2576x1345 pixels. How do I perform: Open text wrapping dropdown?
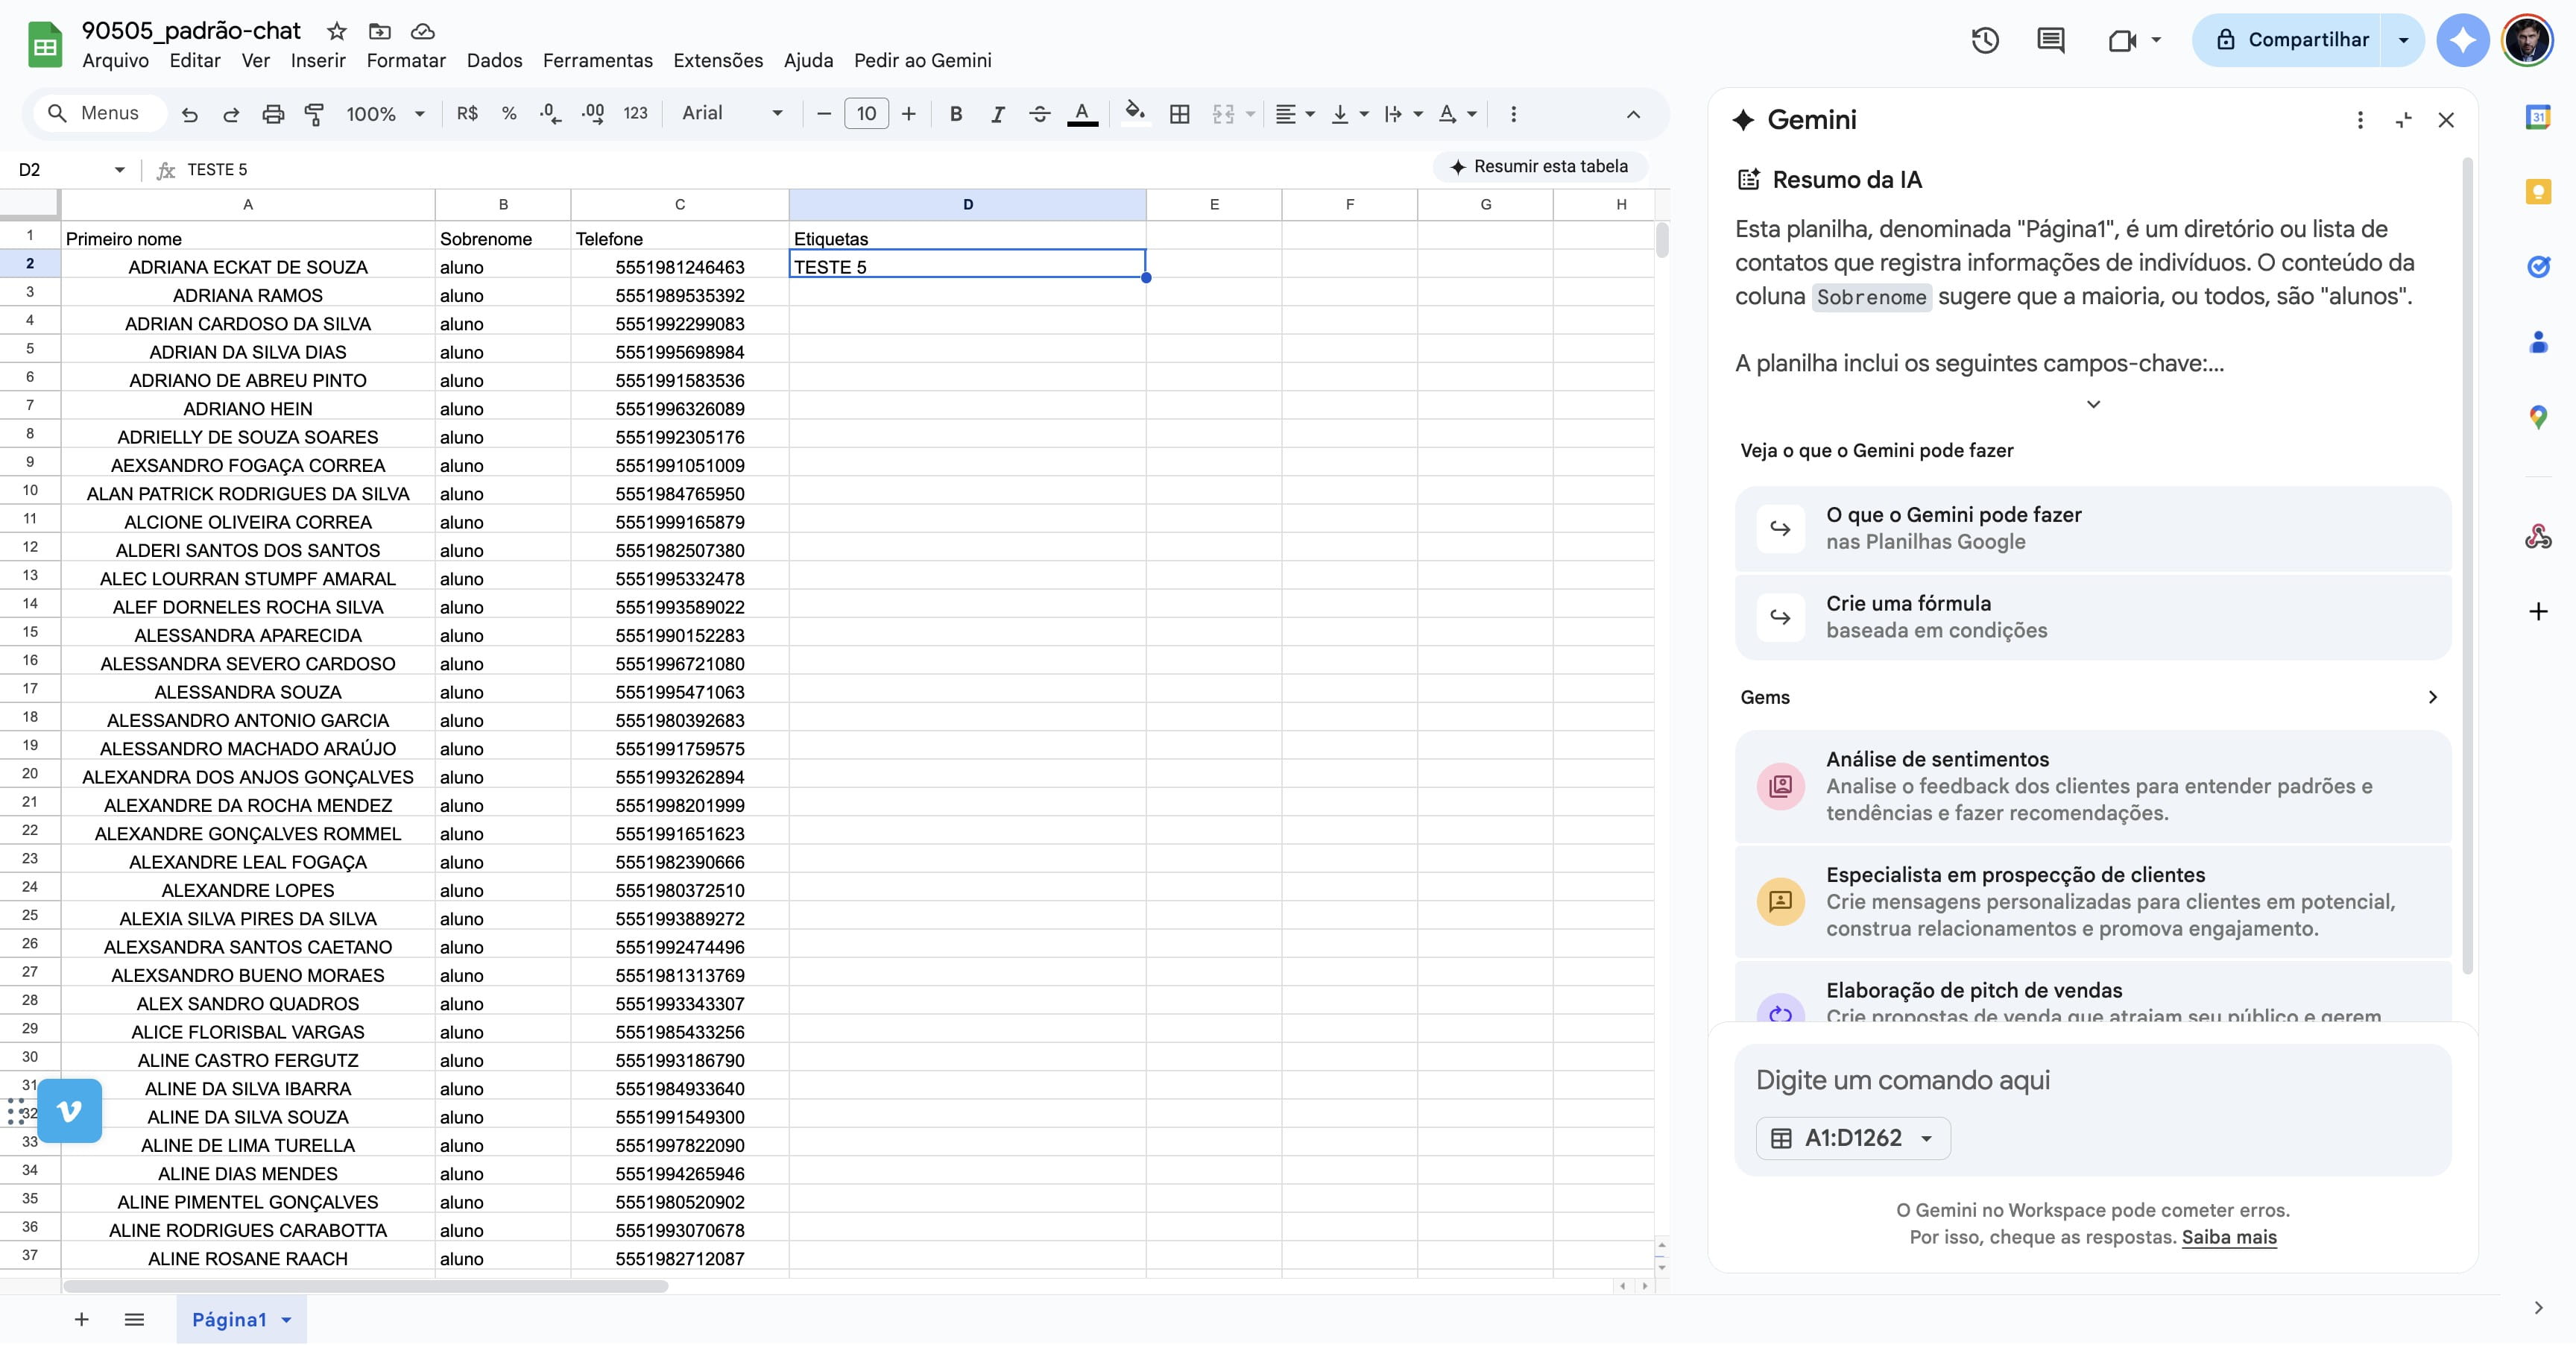coord(1403,114)
